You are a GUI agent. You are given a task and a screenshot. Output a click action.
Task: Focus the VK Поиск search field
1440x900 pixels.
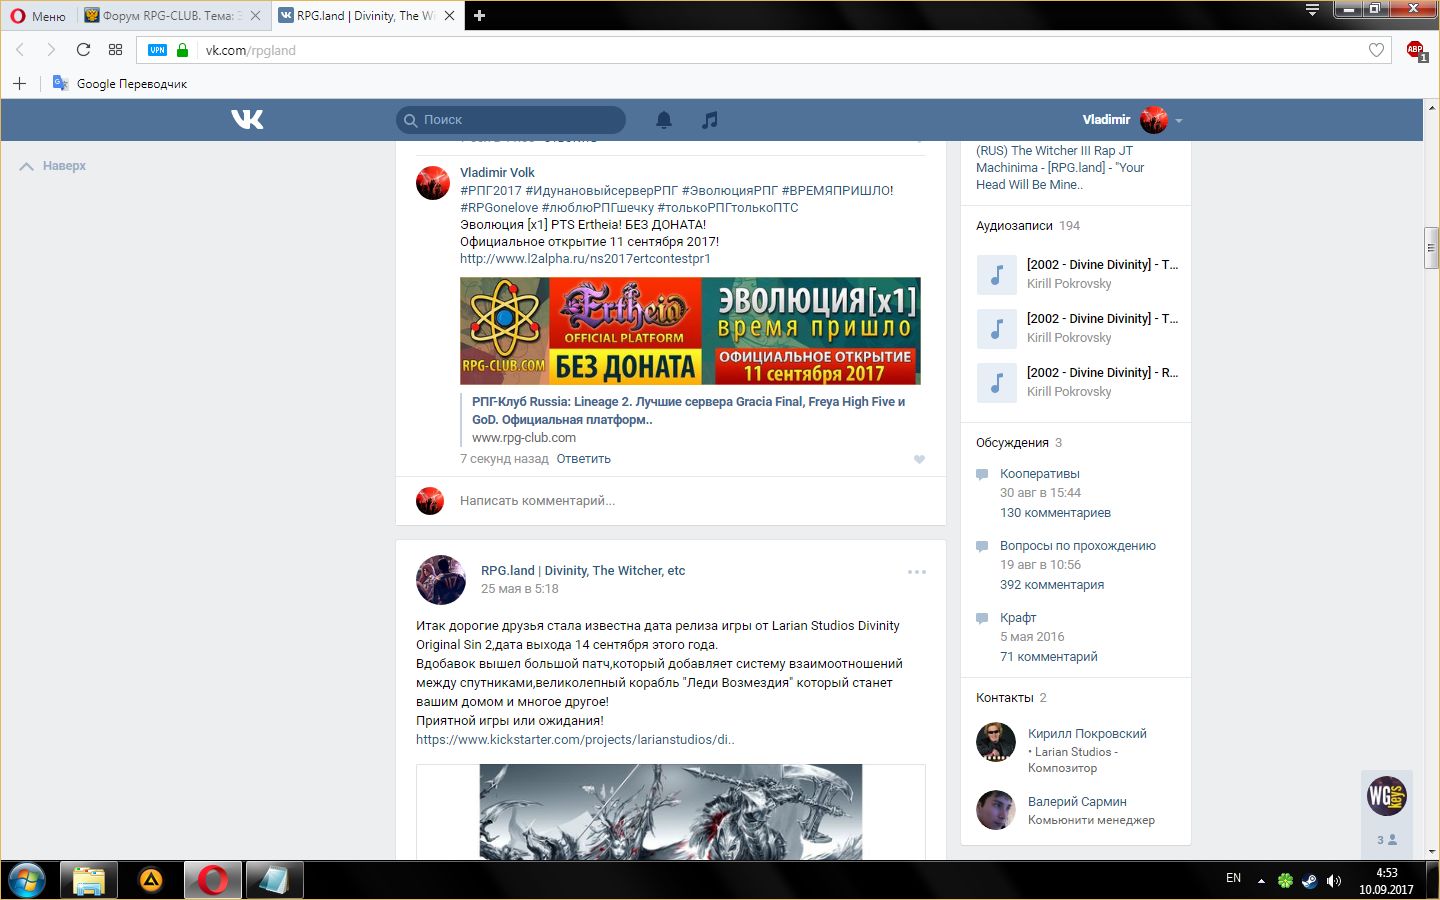pos(511,120)
